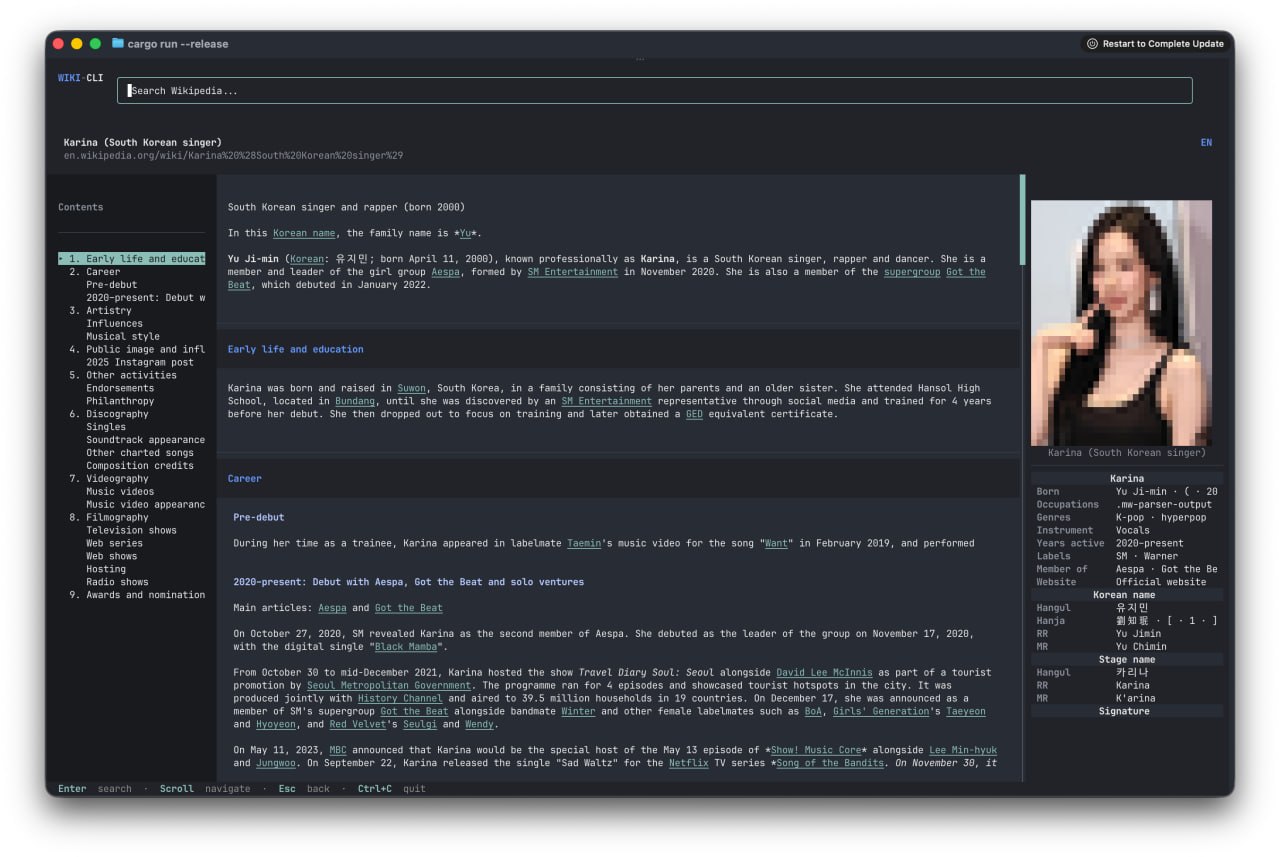Click the Esc back hint in status bar
Viewport: 1280px width, 857px height.
[304, 789]
